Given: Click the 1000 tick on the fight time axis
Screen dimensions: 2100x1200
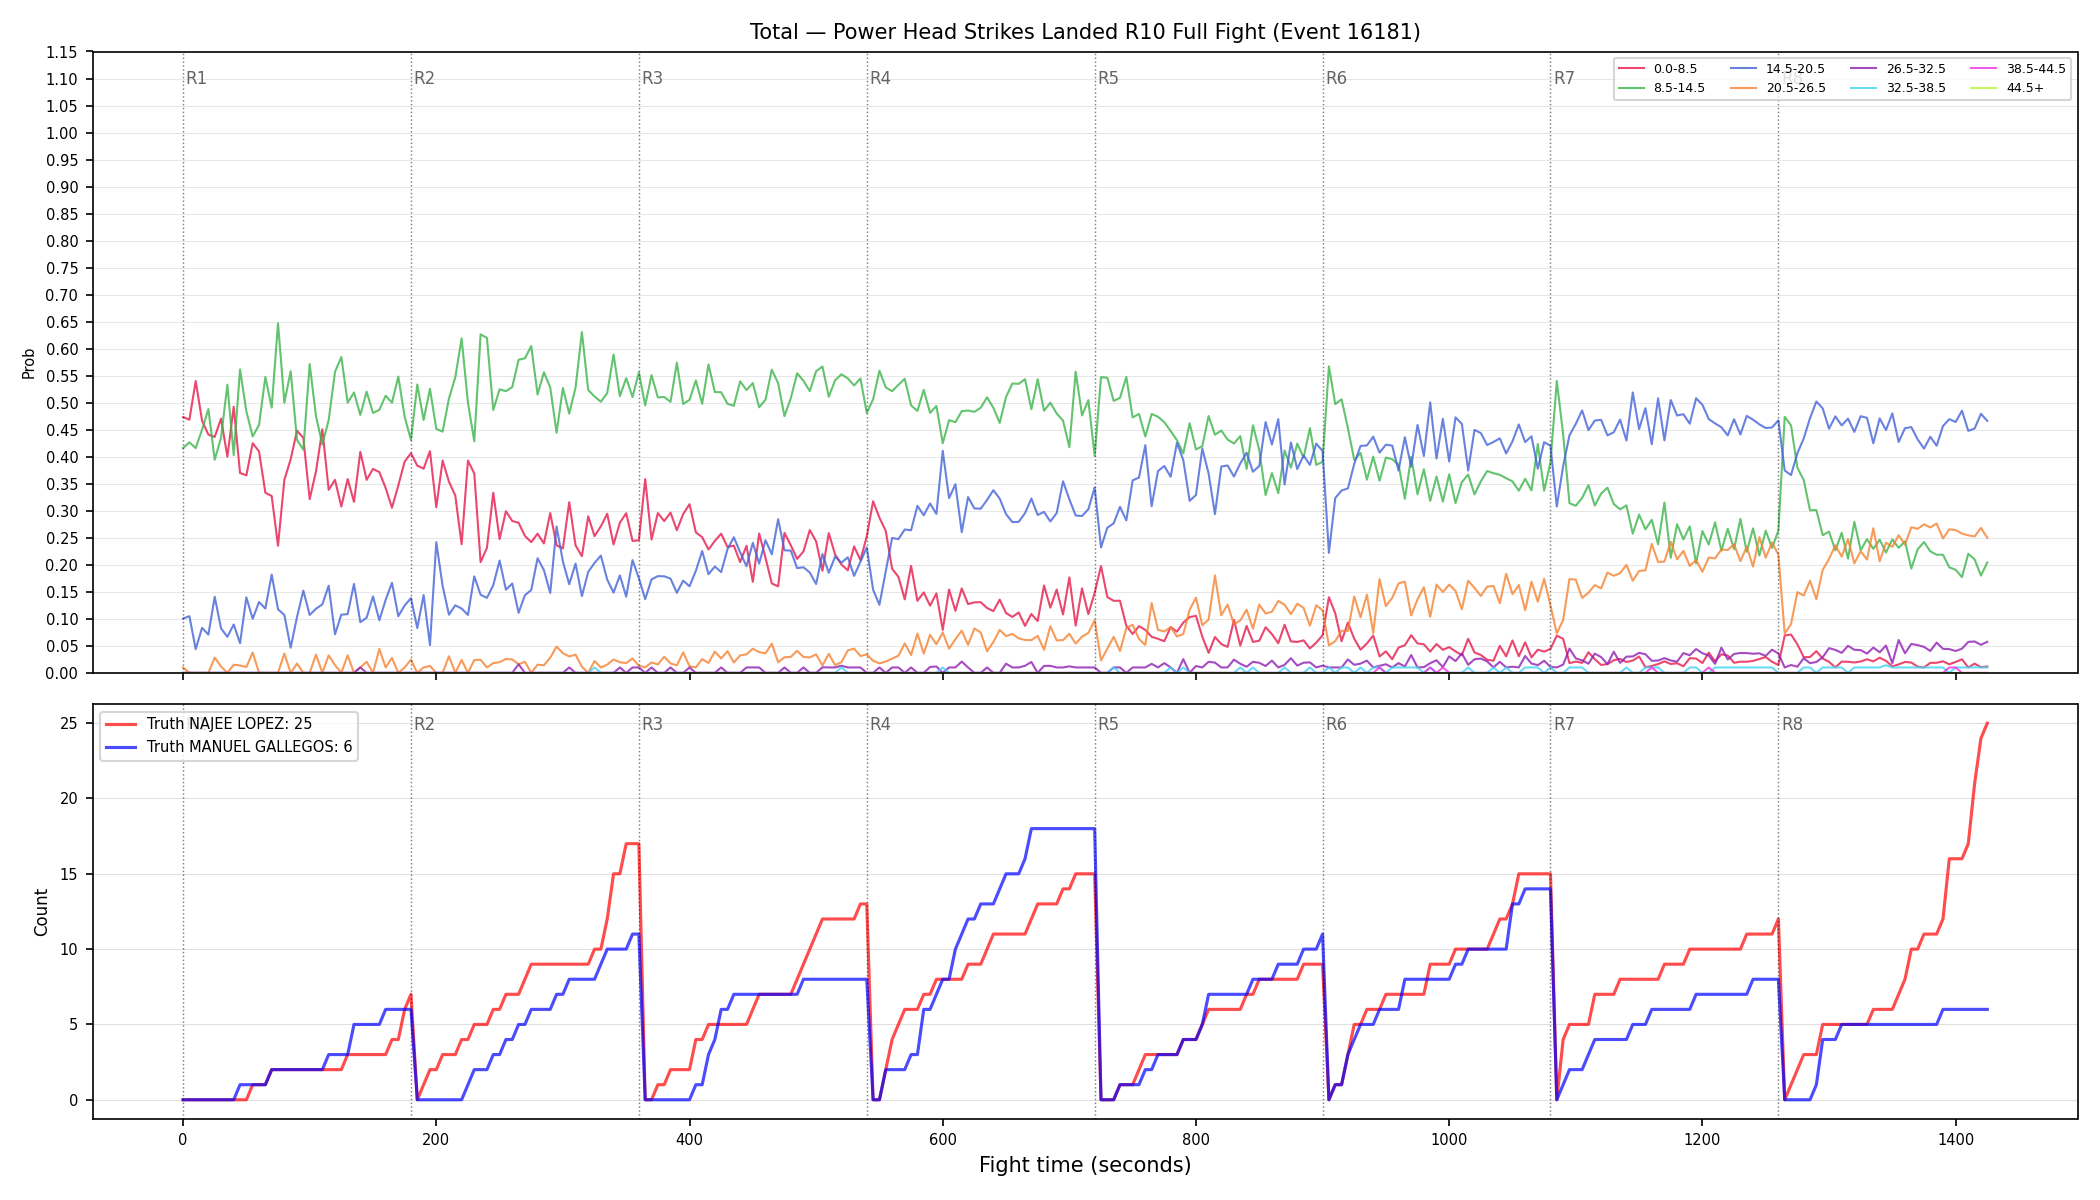Looking at the screenshot, I should coord(1449,1139).
